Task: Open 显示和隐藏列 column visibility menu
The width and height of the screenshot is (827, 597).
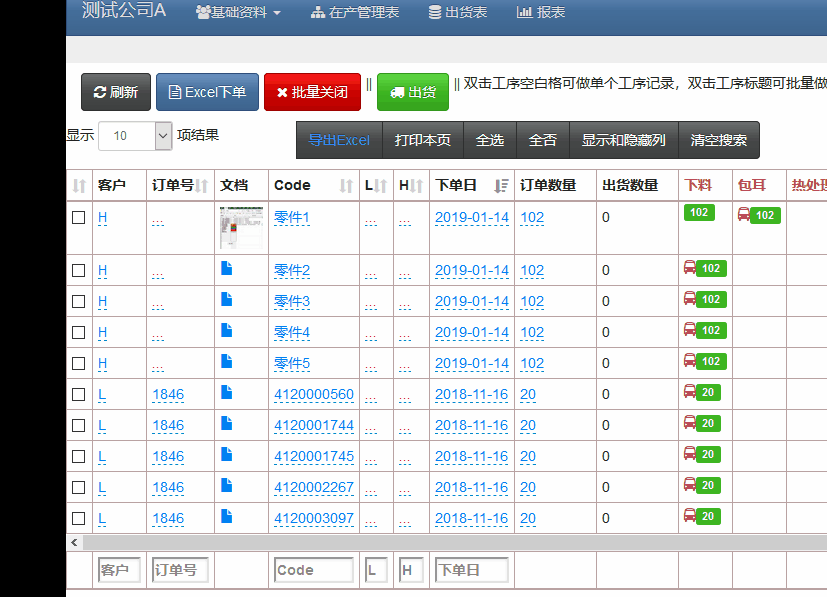Action: [623, 140]
